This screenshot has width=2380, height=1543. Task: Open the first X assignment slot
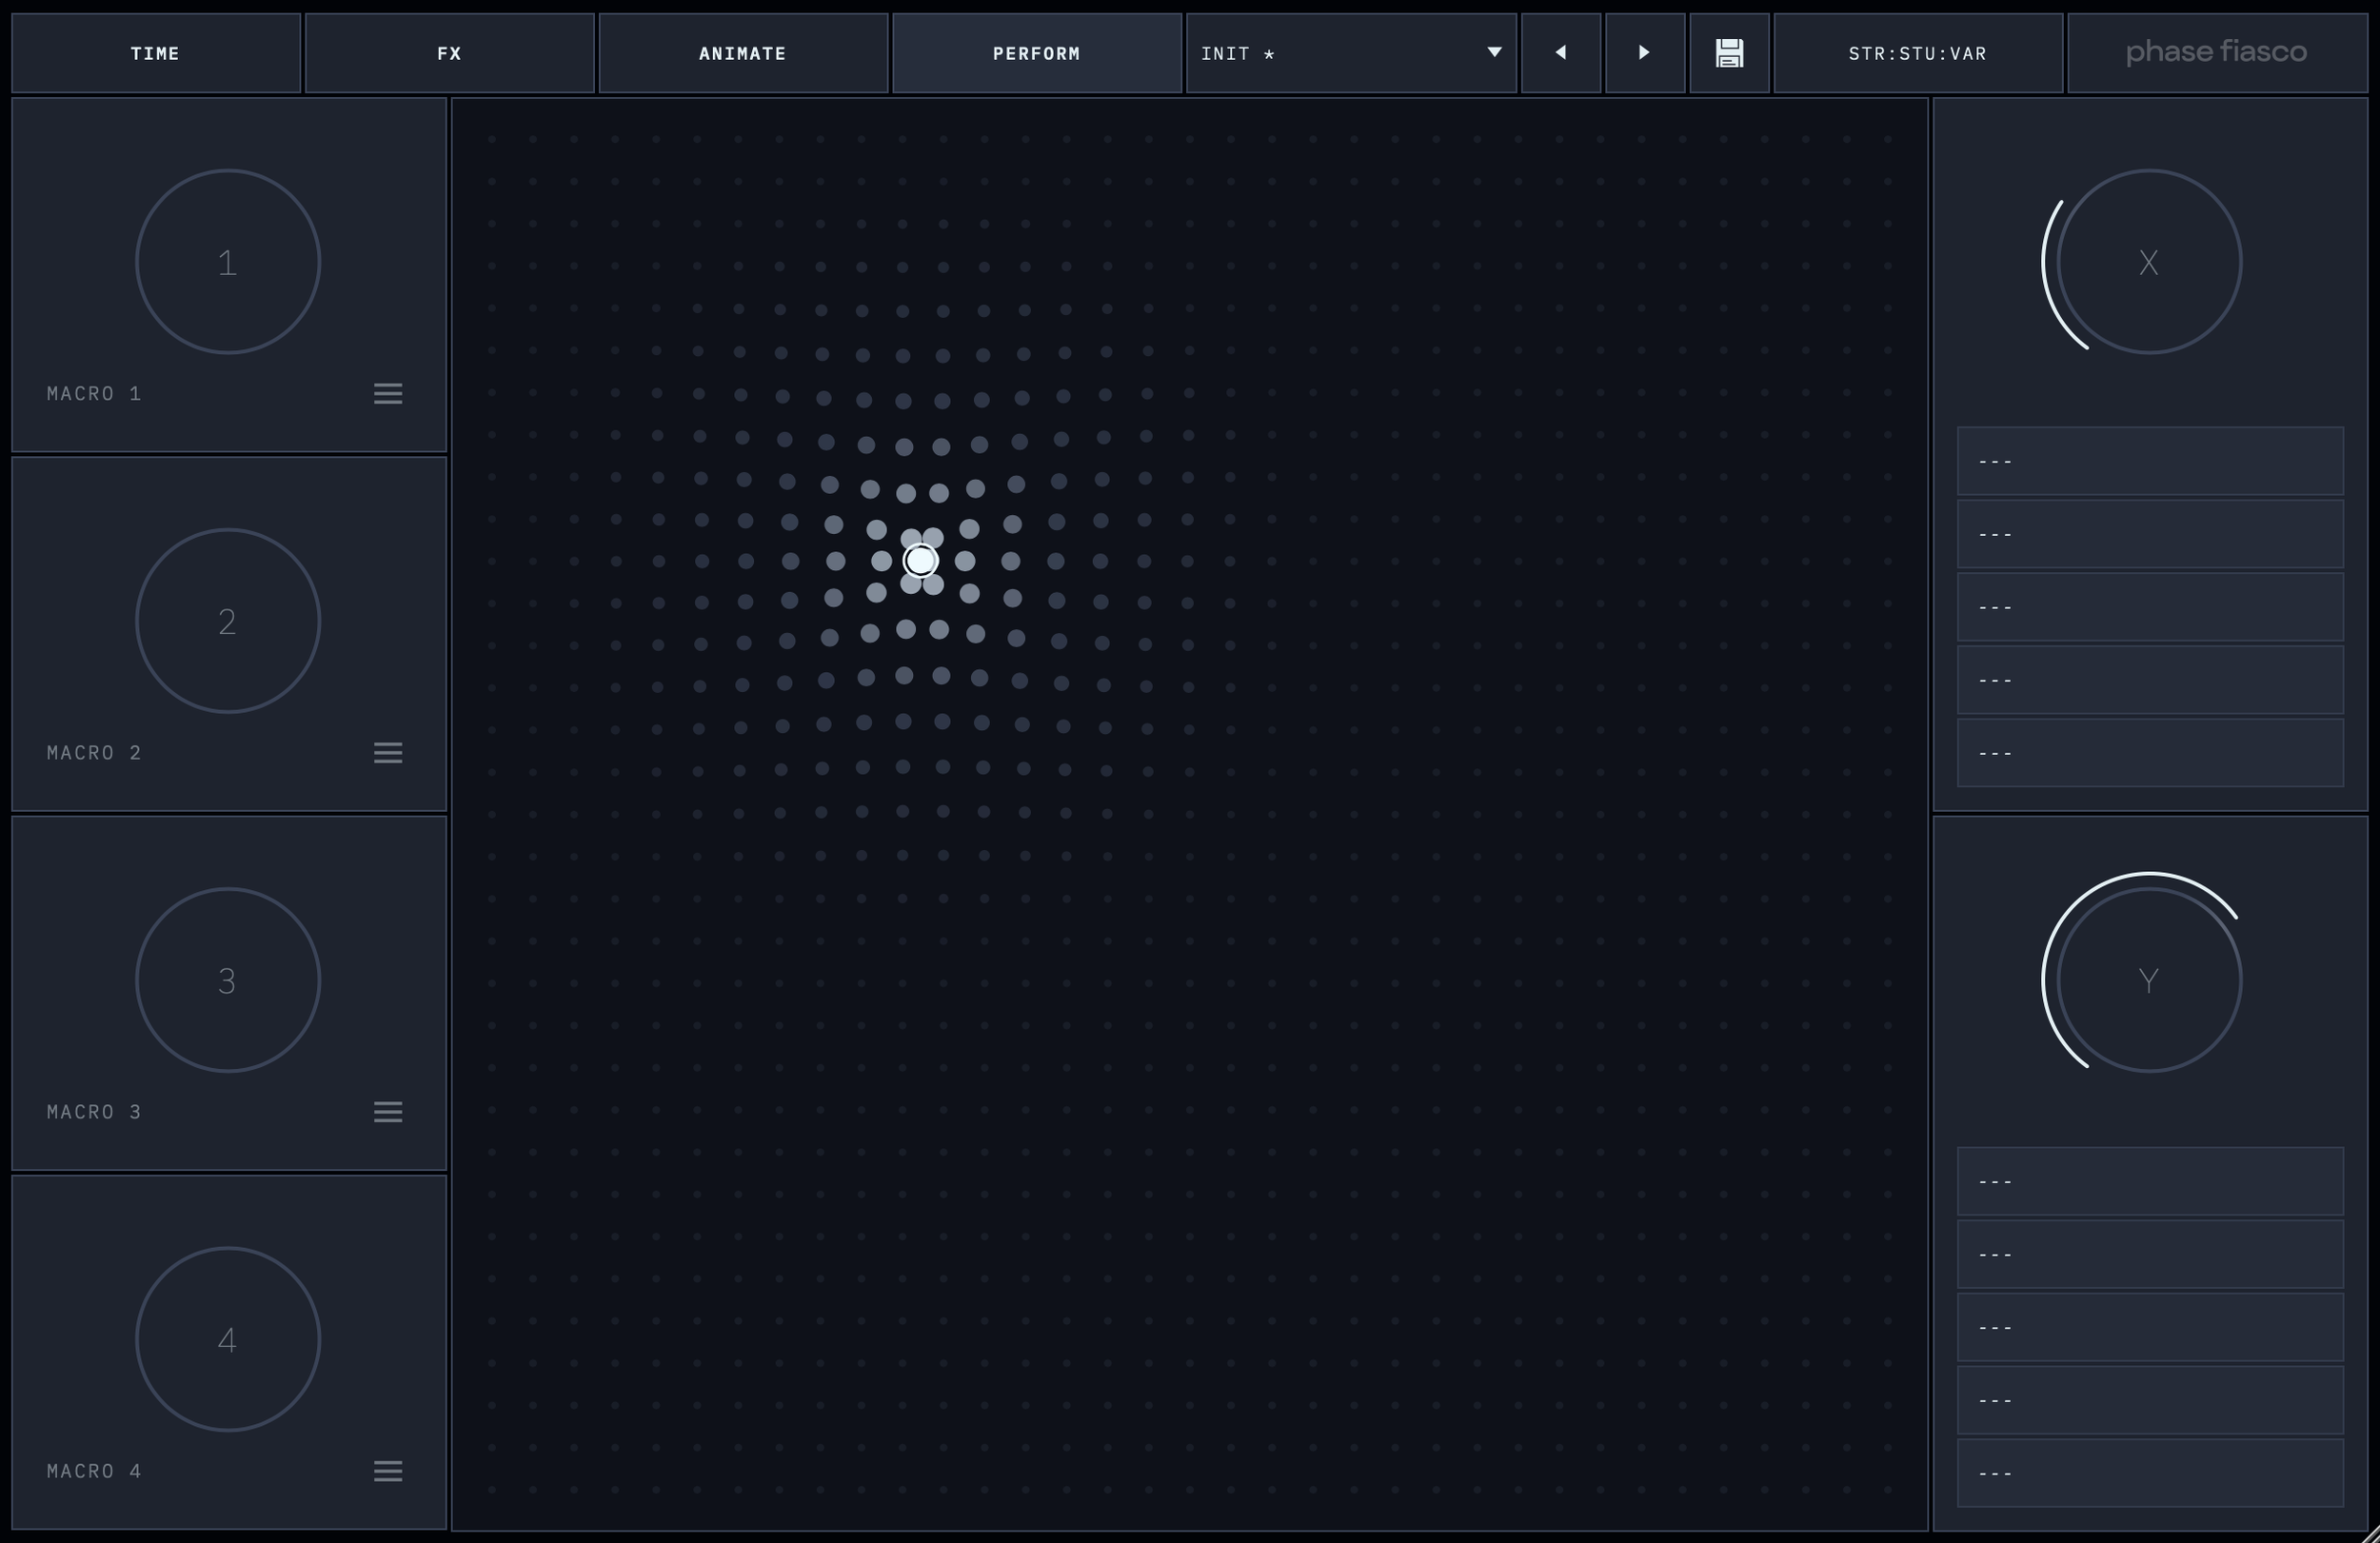coord(2150,461)
